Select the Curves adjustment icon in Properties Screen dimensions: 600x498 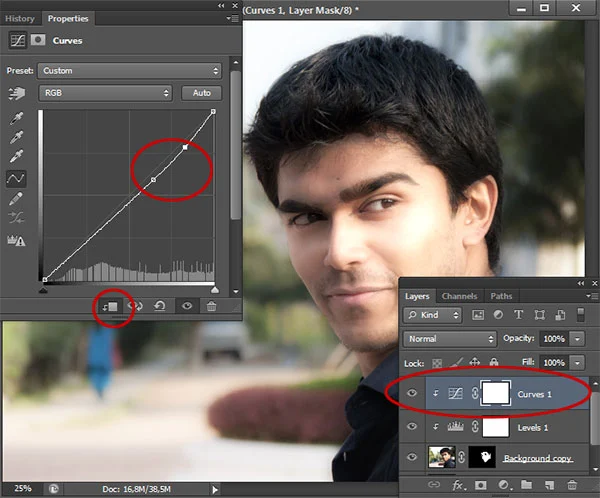click(18, 40)
